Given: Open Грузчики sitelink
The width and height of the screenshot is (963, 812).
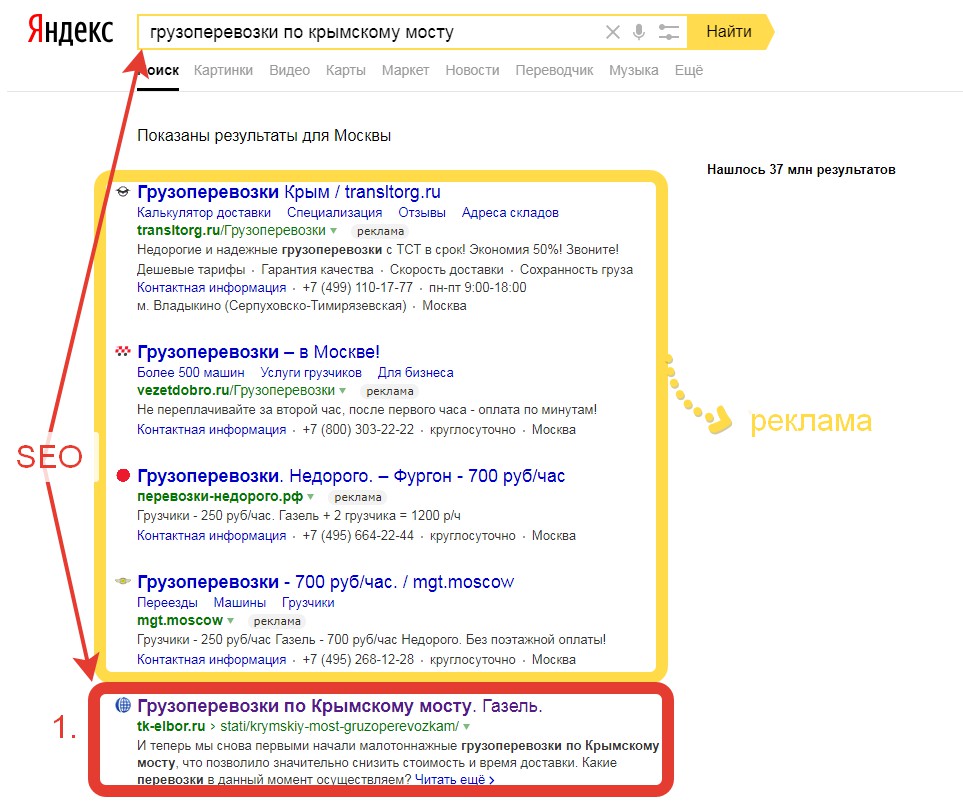Looking at the screenshot, I should (308, 603).
